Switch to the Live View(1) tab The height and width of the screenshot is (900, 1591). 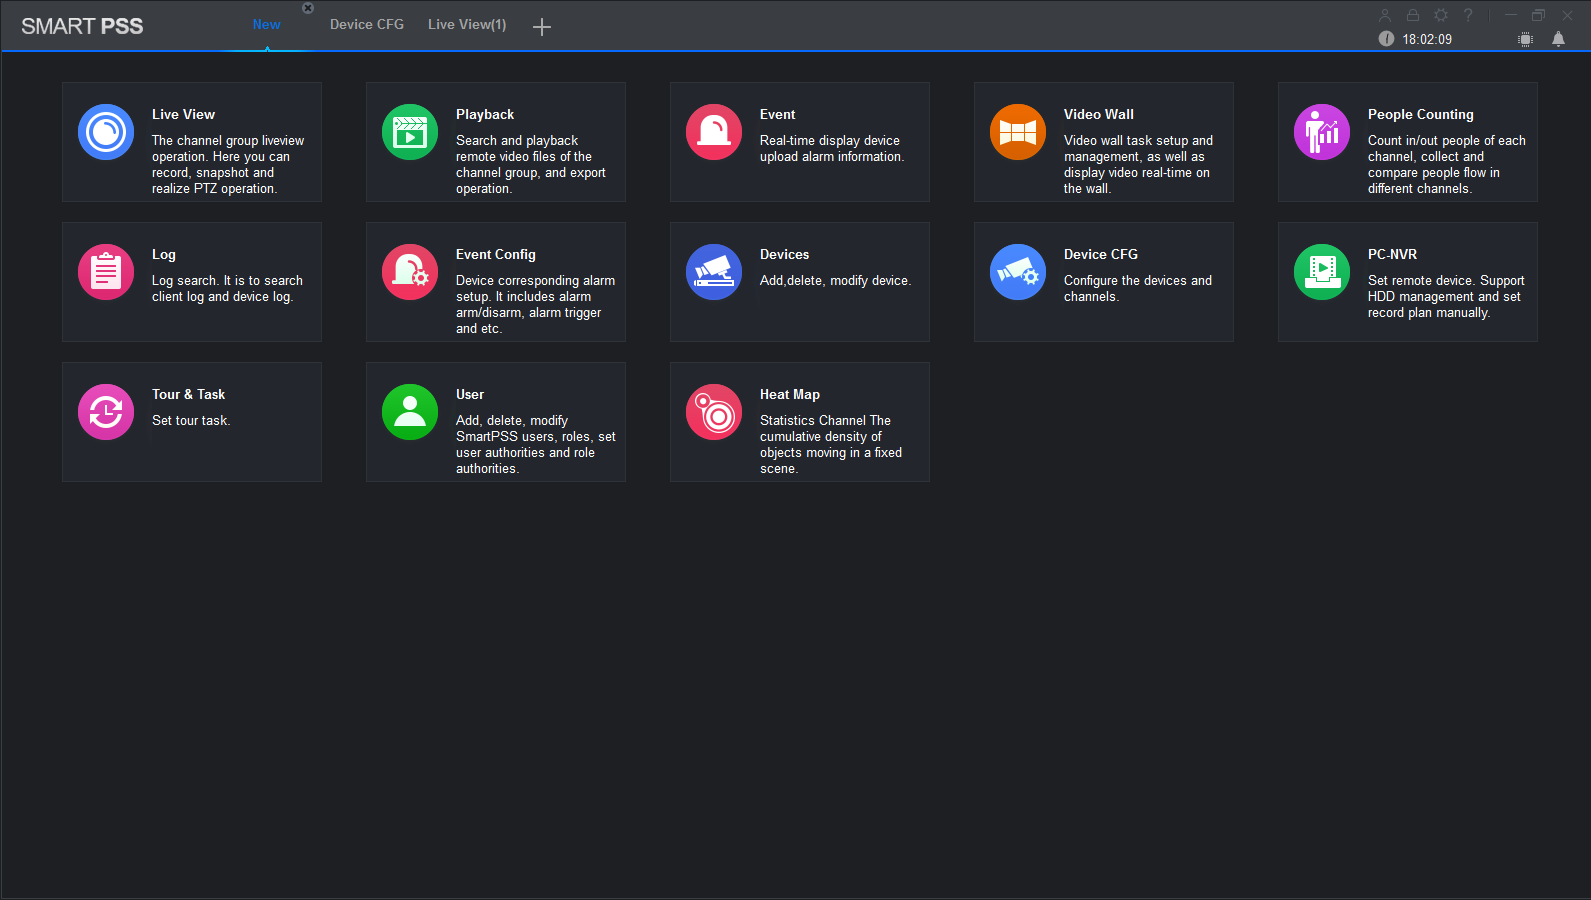click(x=467, y=24)
